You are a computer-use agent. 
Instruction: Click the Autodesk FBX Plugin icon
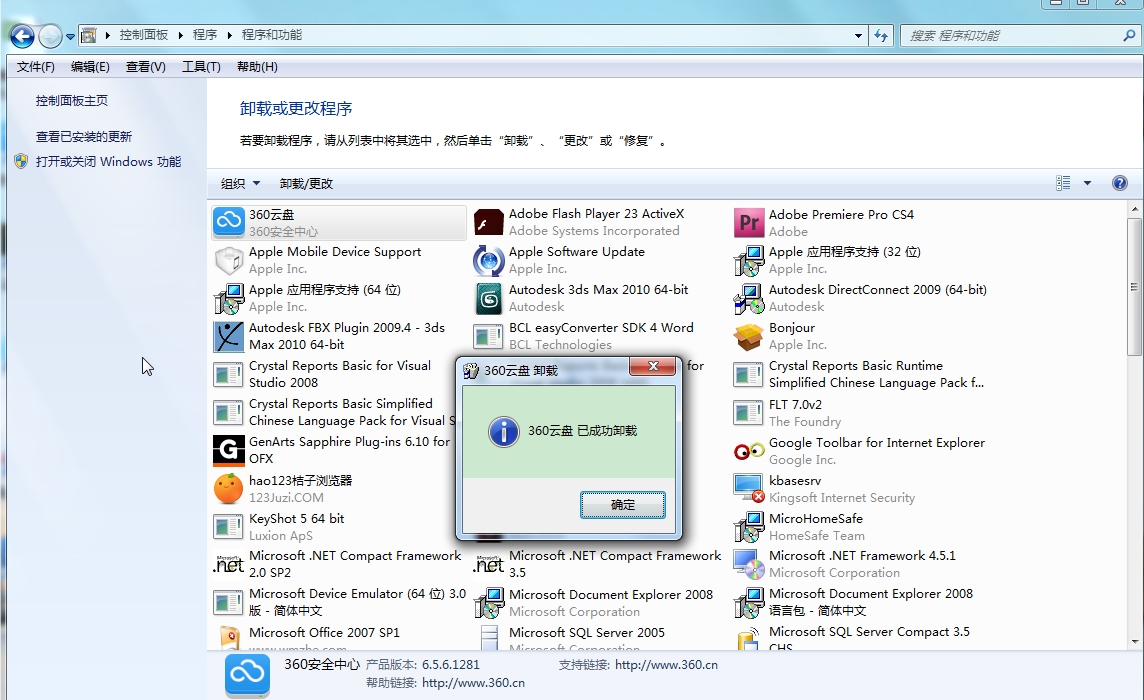tap(228, 336)
